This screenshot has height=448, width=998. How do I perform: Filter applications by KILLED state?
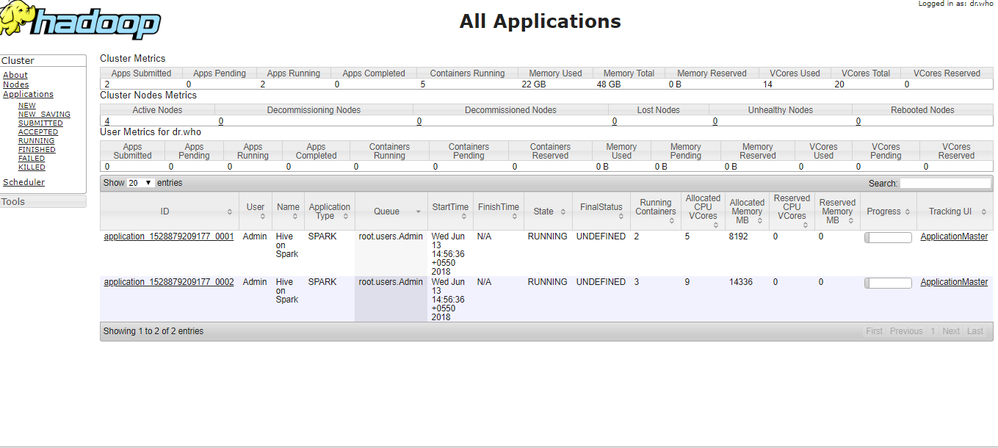[x=32, y=167]
